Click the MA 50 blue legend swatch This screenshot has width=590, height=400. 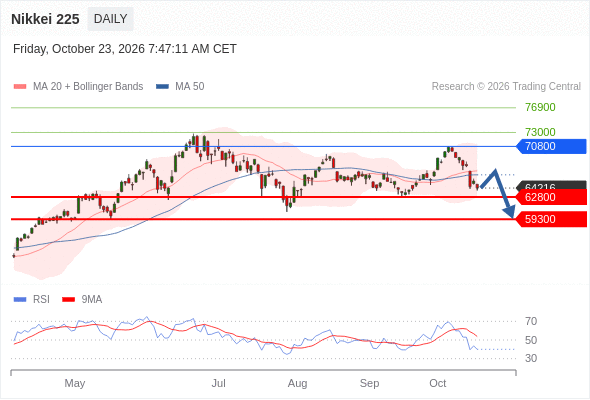[x=162, y=87]
